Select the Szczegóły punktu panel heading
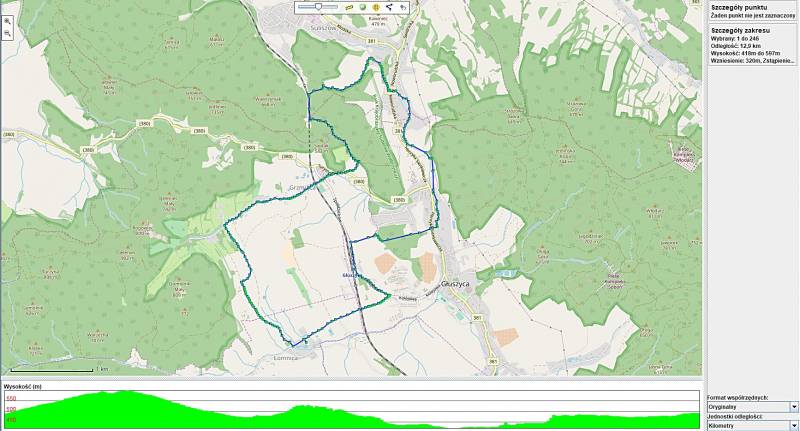800x431 pixels. (739, 6)
